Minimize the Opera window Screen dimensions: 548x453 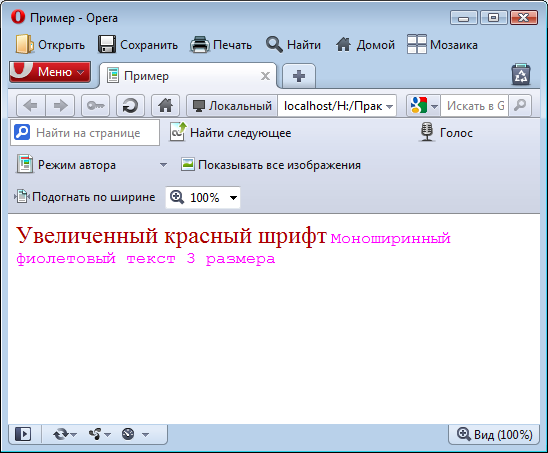coord(464,17)
